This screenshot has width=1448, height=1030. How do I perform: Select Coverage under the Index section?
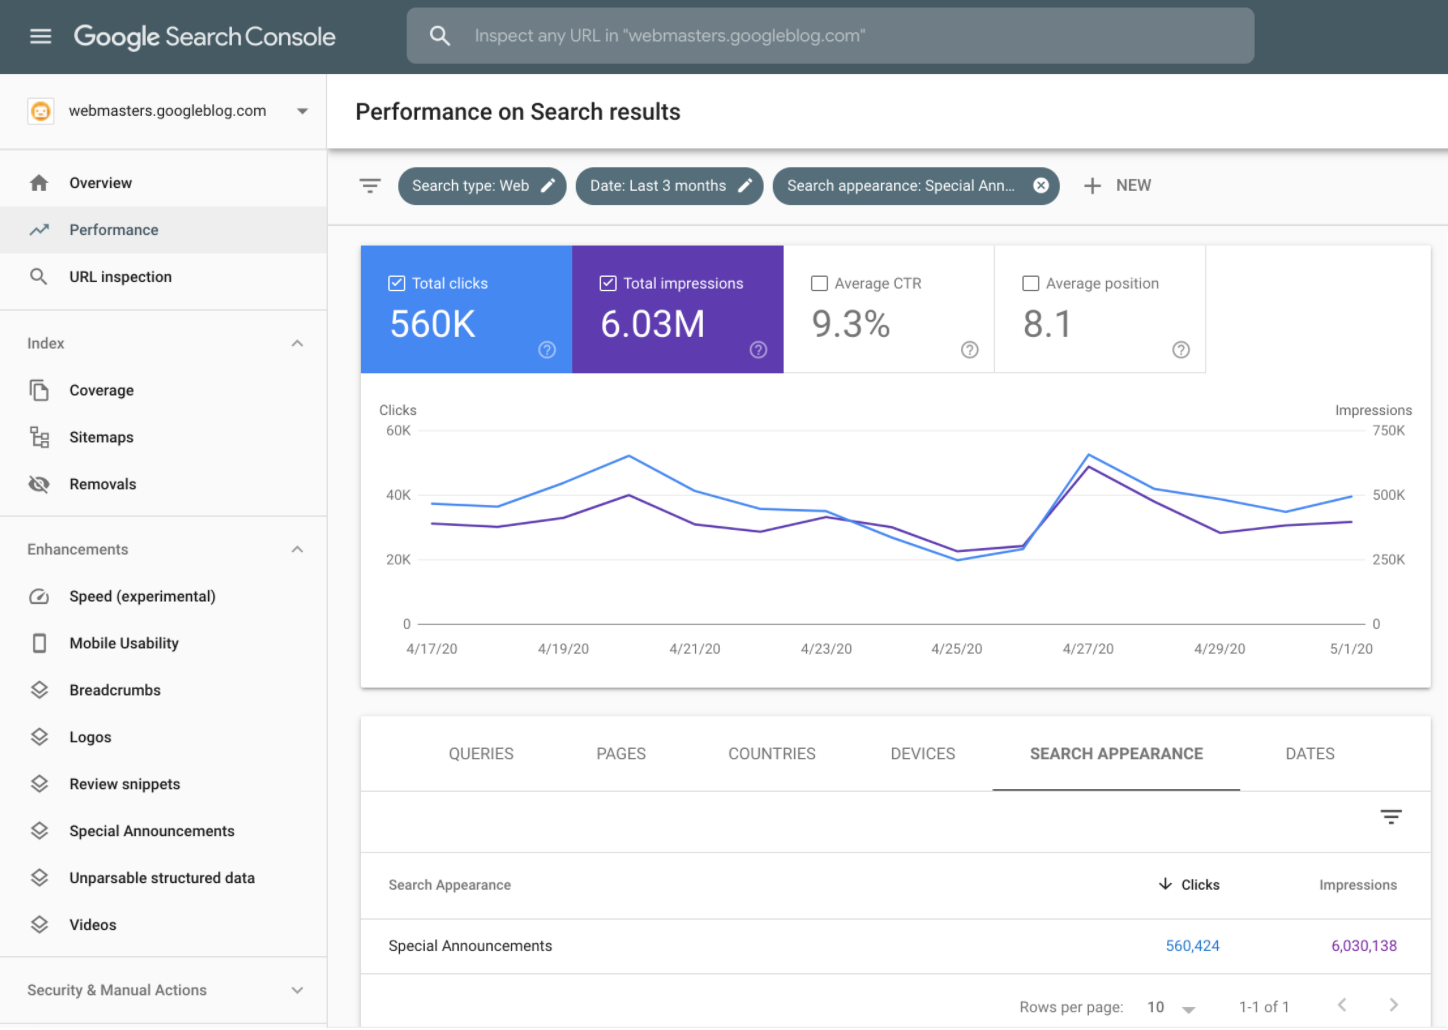pyautogui.click(x=101, y=390)
